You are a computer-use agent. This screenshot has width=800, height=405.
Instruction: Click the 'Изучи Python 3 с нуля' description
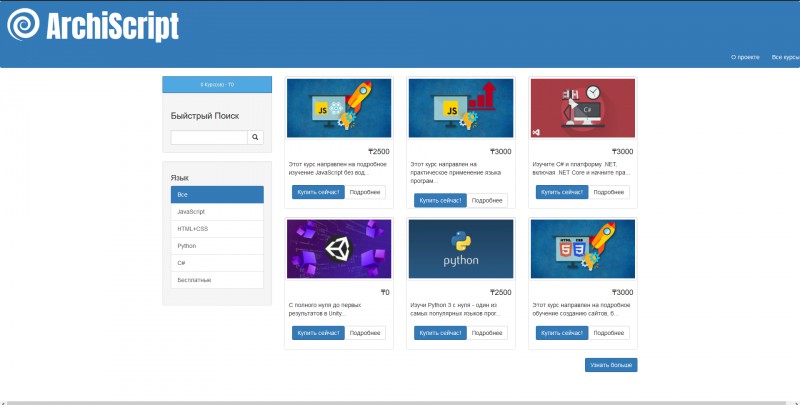pos(455,310)
